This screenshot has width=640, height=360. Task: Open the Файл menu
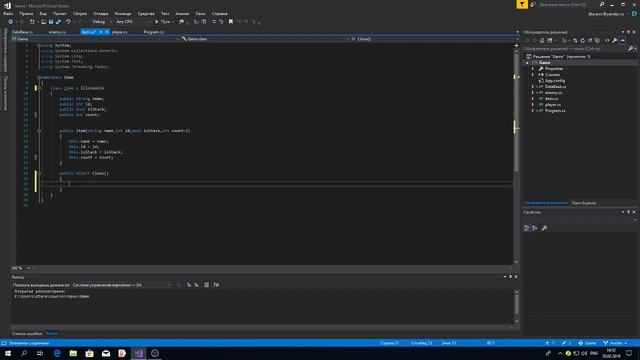tap(8, 13)
